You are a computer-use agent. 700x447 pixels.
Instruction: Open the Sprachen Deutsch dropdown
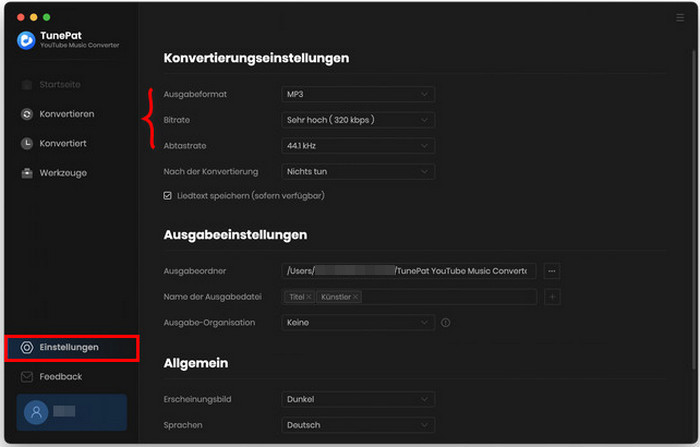tap(358, 425)
